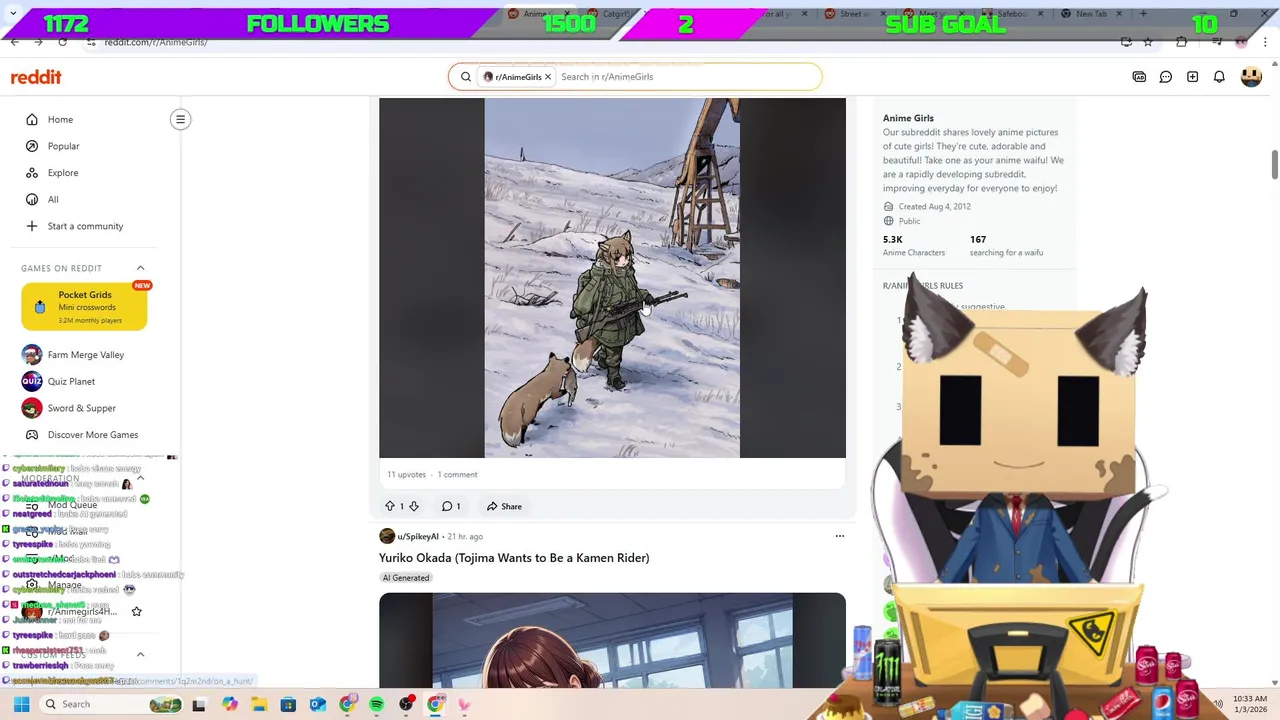The width and height of the screenshot is (1280, 720).
Task: Open a new browser tab
Action: (x=1143, y=14)
